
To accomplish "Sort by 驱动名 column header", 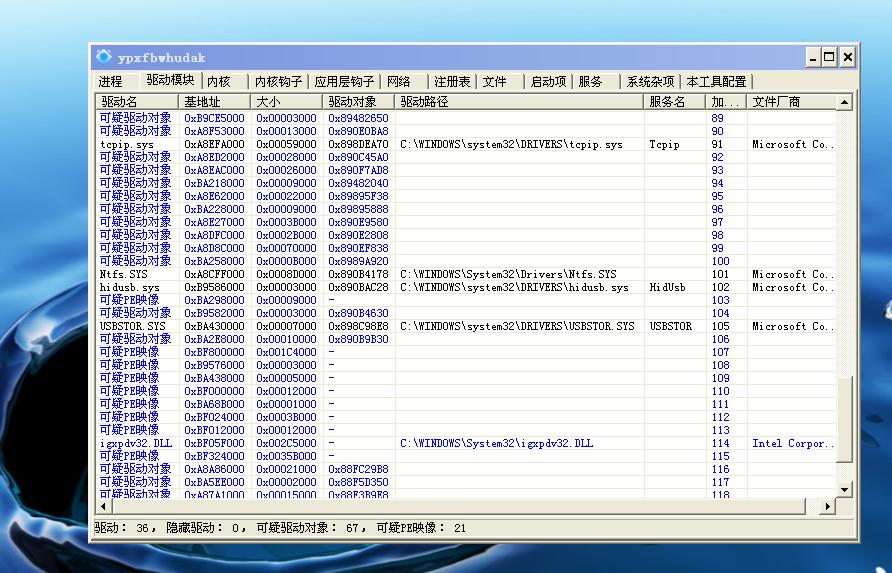I will pos(137,102).
